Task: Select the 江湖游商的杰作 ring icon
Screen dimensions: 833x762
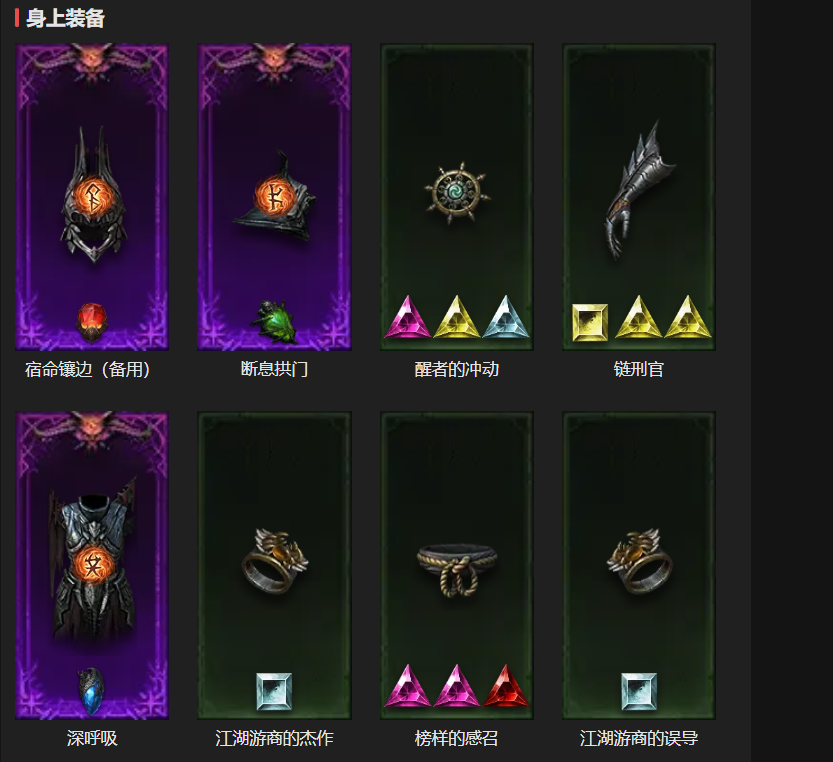Action: (274, 561)
